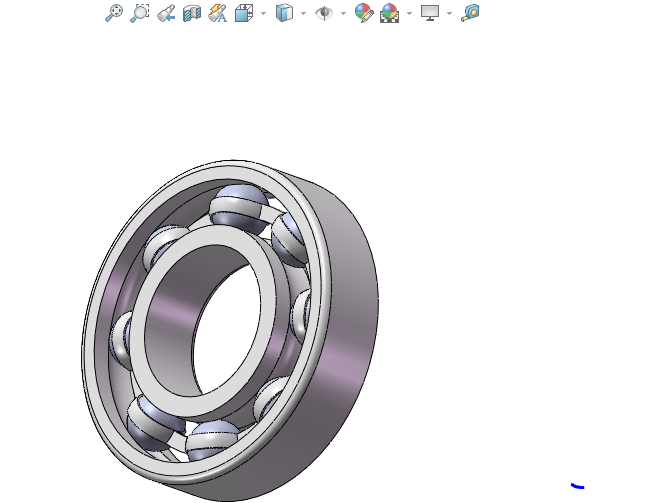649x503 pixels.
Task: Toggle Hide/Show Items eye icon
Action: (324, 13)
